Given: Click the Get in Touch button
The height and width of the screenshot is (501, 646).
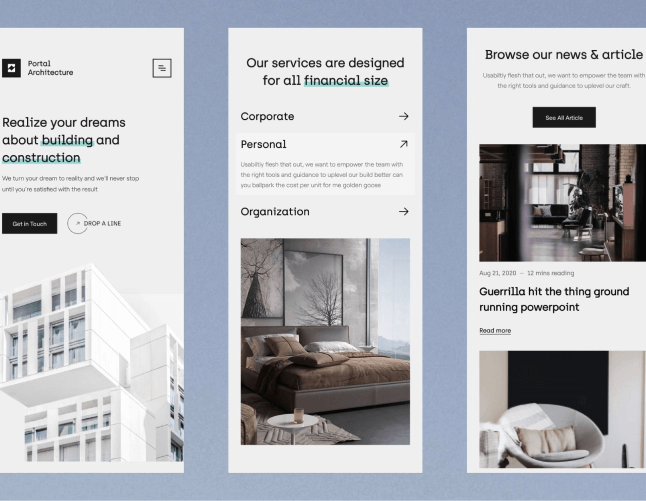Looking at the screenshot, I should pos(29,223).
